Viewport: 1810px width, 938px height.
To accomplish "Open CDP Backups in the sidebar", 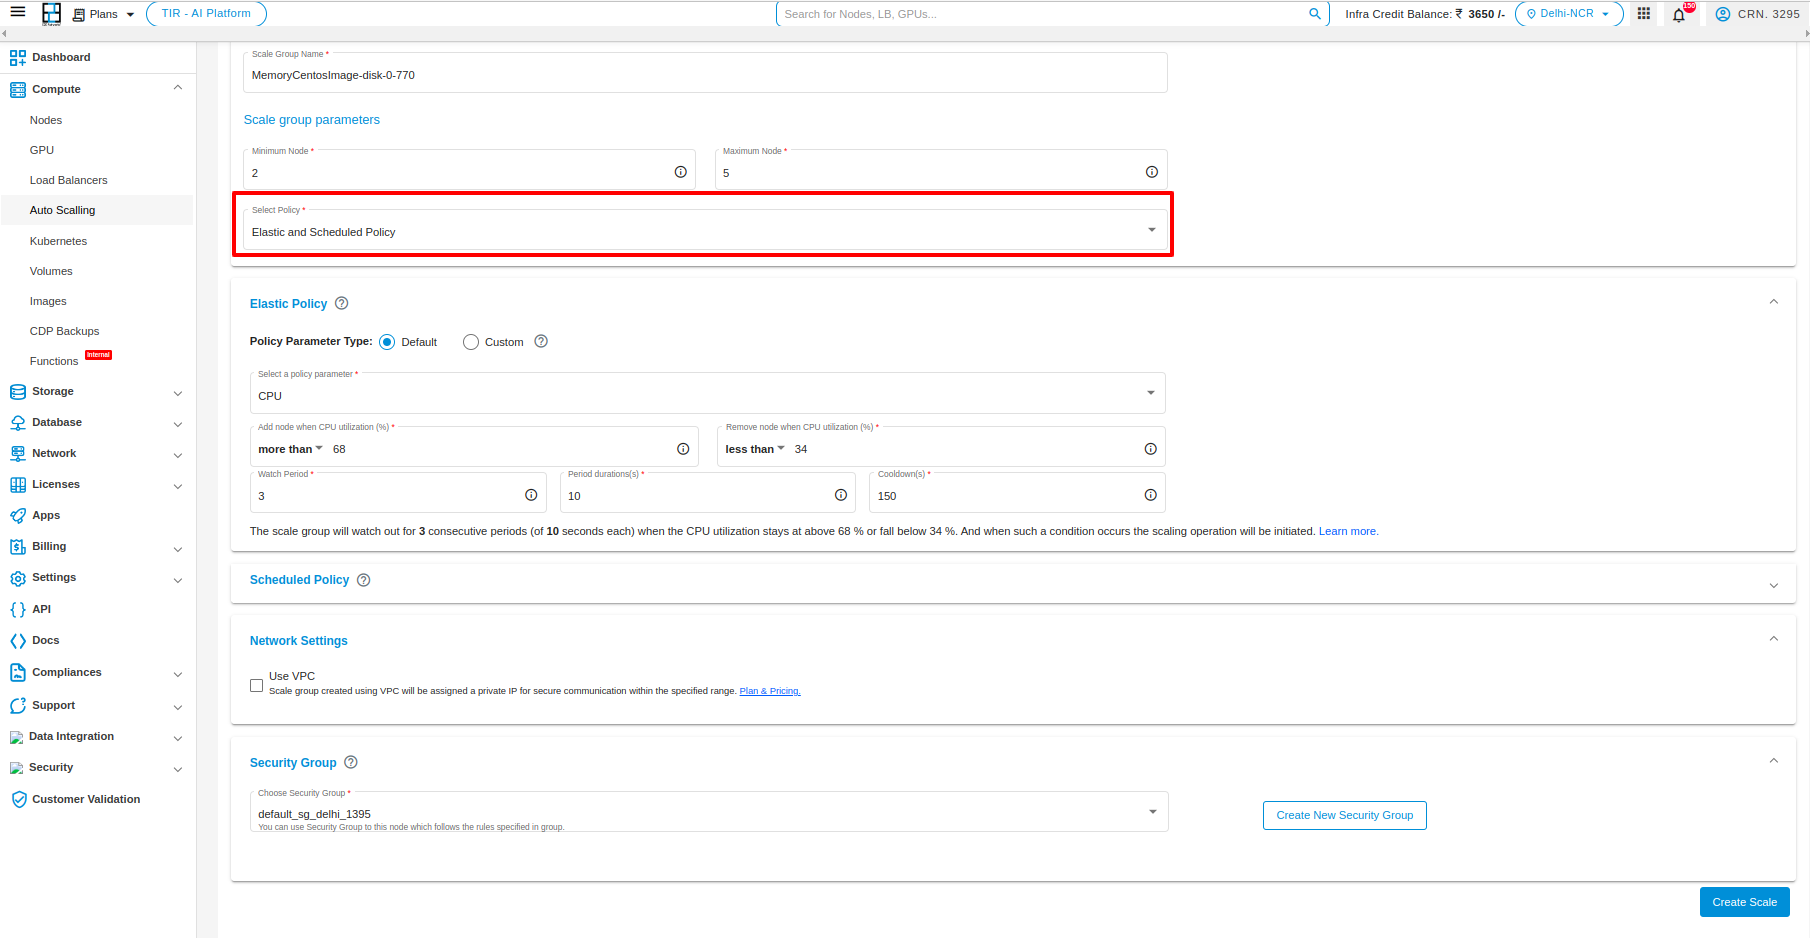I will tap(64, 331).
